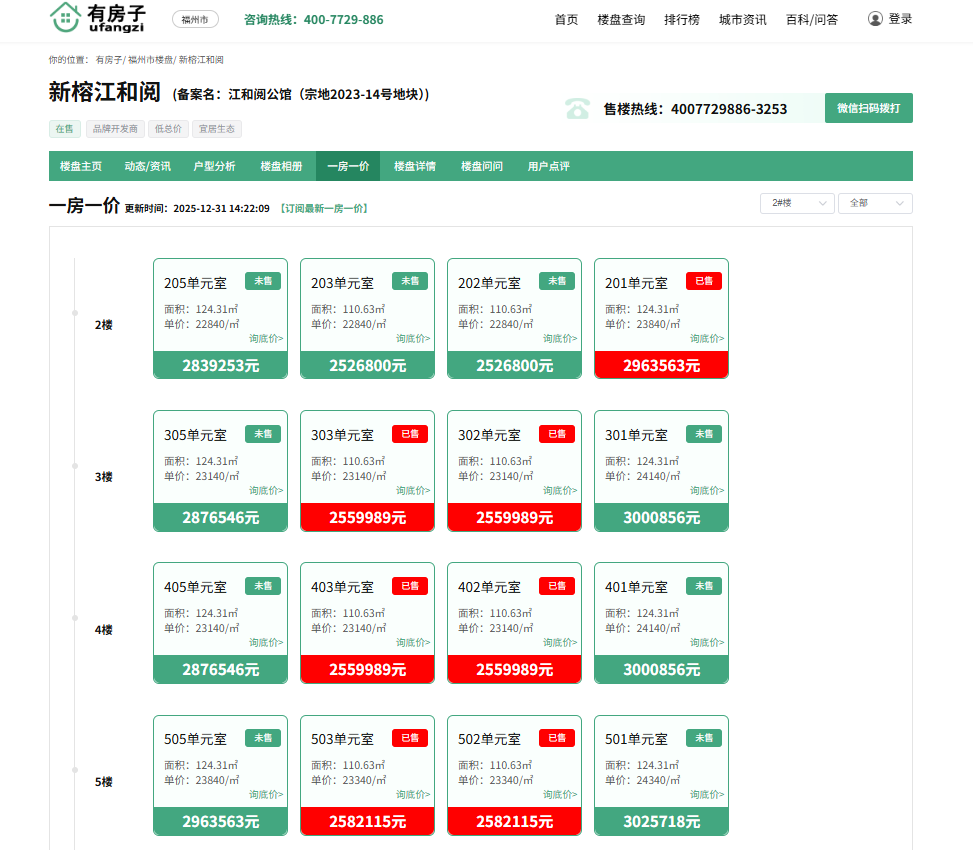Image resolution: width=973 pixels, height=850 pixels.
Task: Click the 订阅最新一房一价 link
Action: [325, 209]
